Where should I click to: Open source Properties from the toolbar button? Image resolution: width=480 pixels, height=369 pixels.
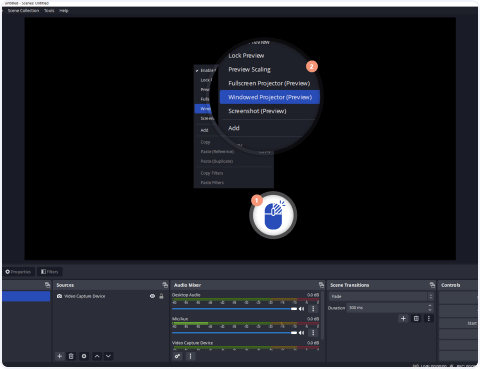pyautogui.click(x=18, y=272)
